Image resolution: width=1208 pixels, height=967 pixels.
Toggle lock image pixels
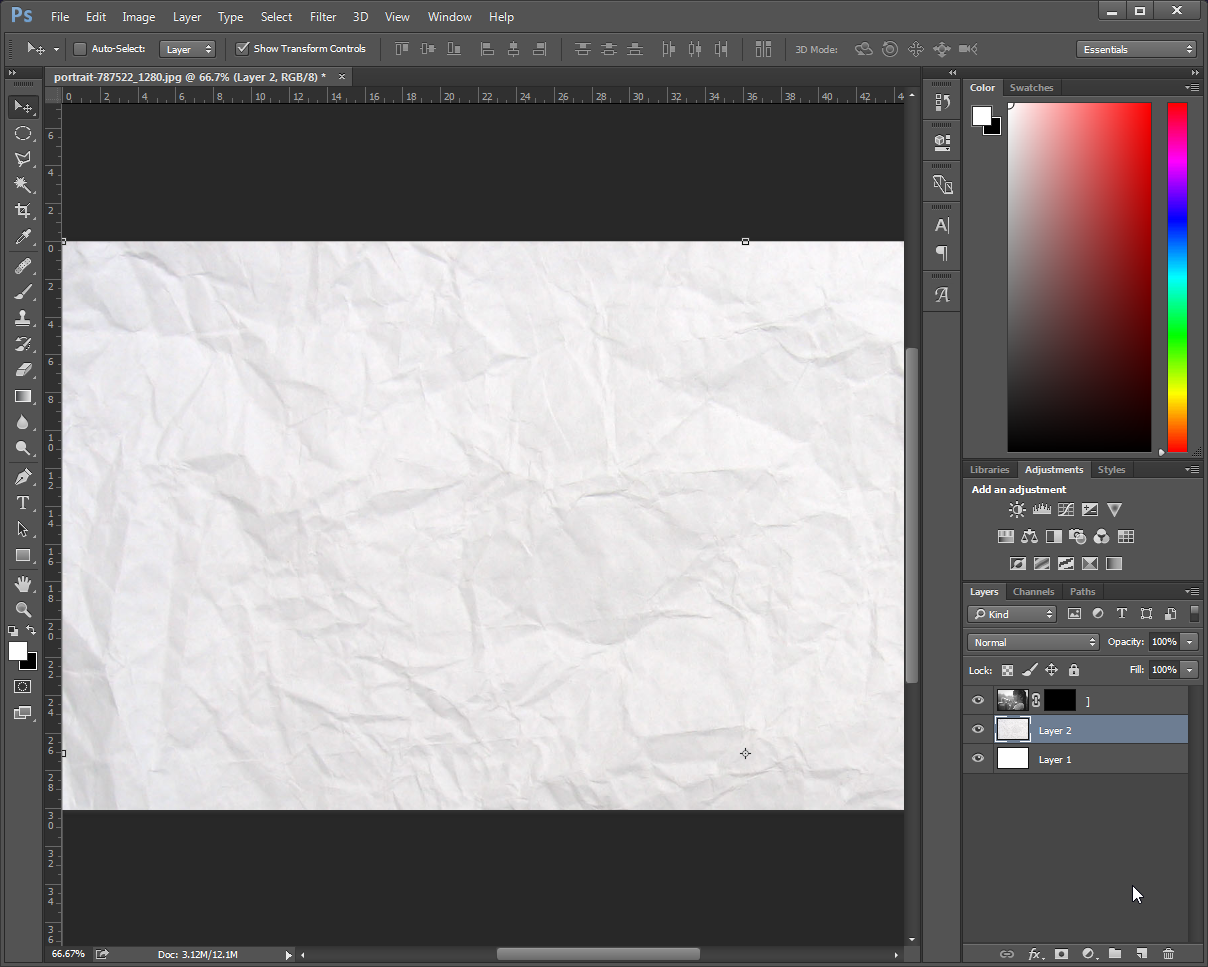click(x=1030, y=670)
